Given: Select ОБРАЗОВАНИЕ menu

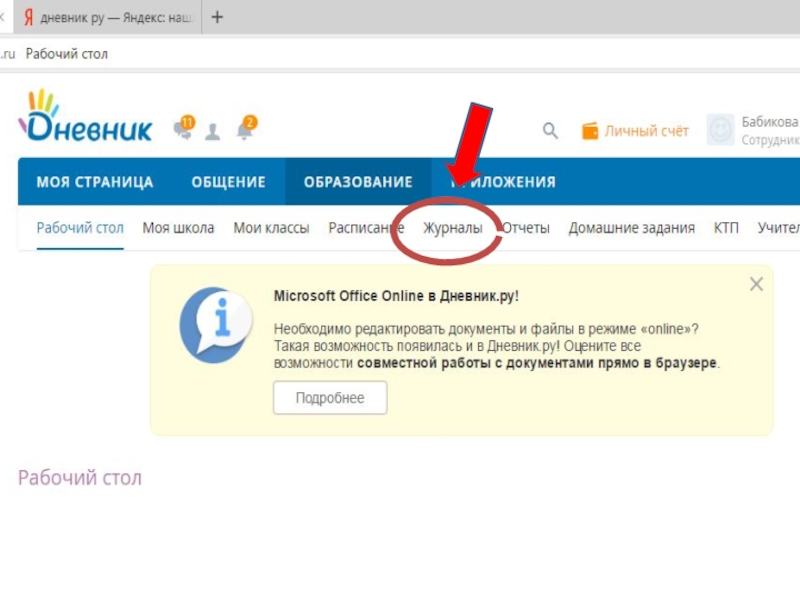Looking at the screenshot, I should coord(358,182).
